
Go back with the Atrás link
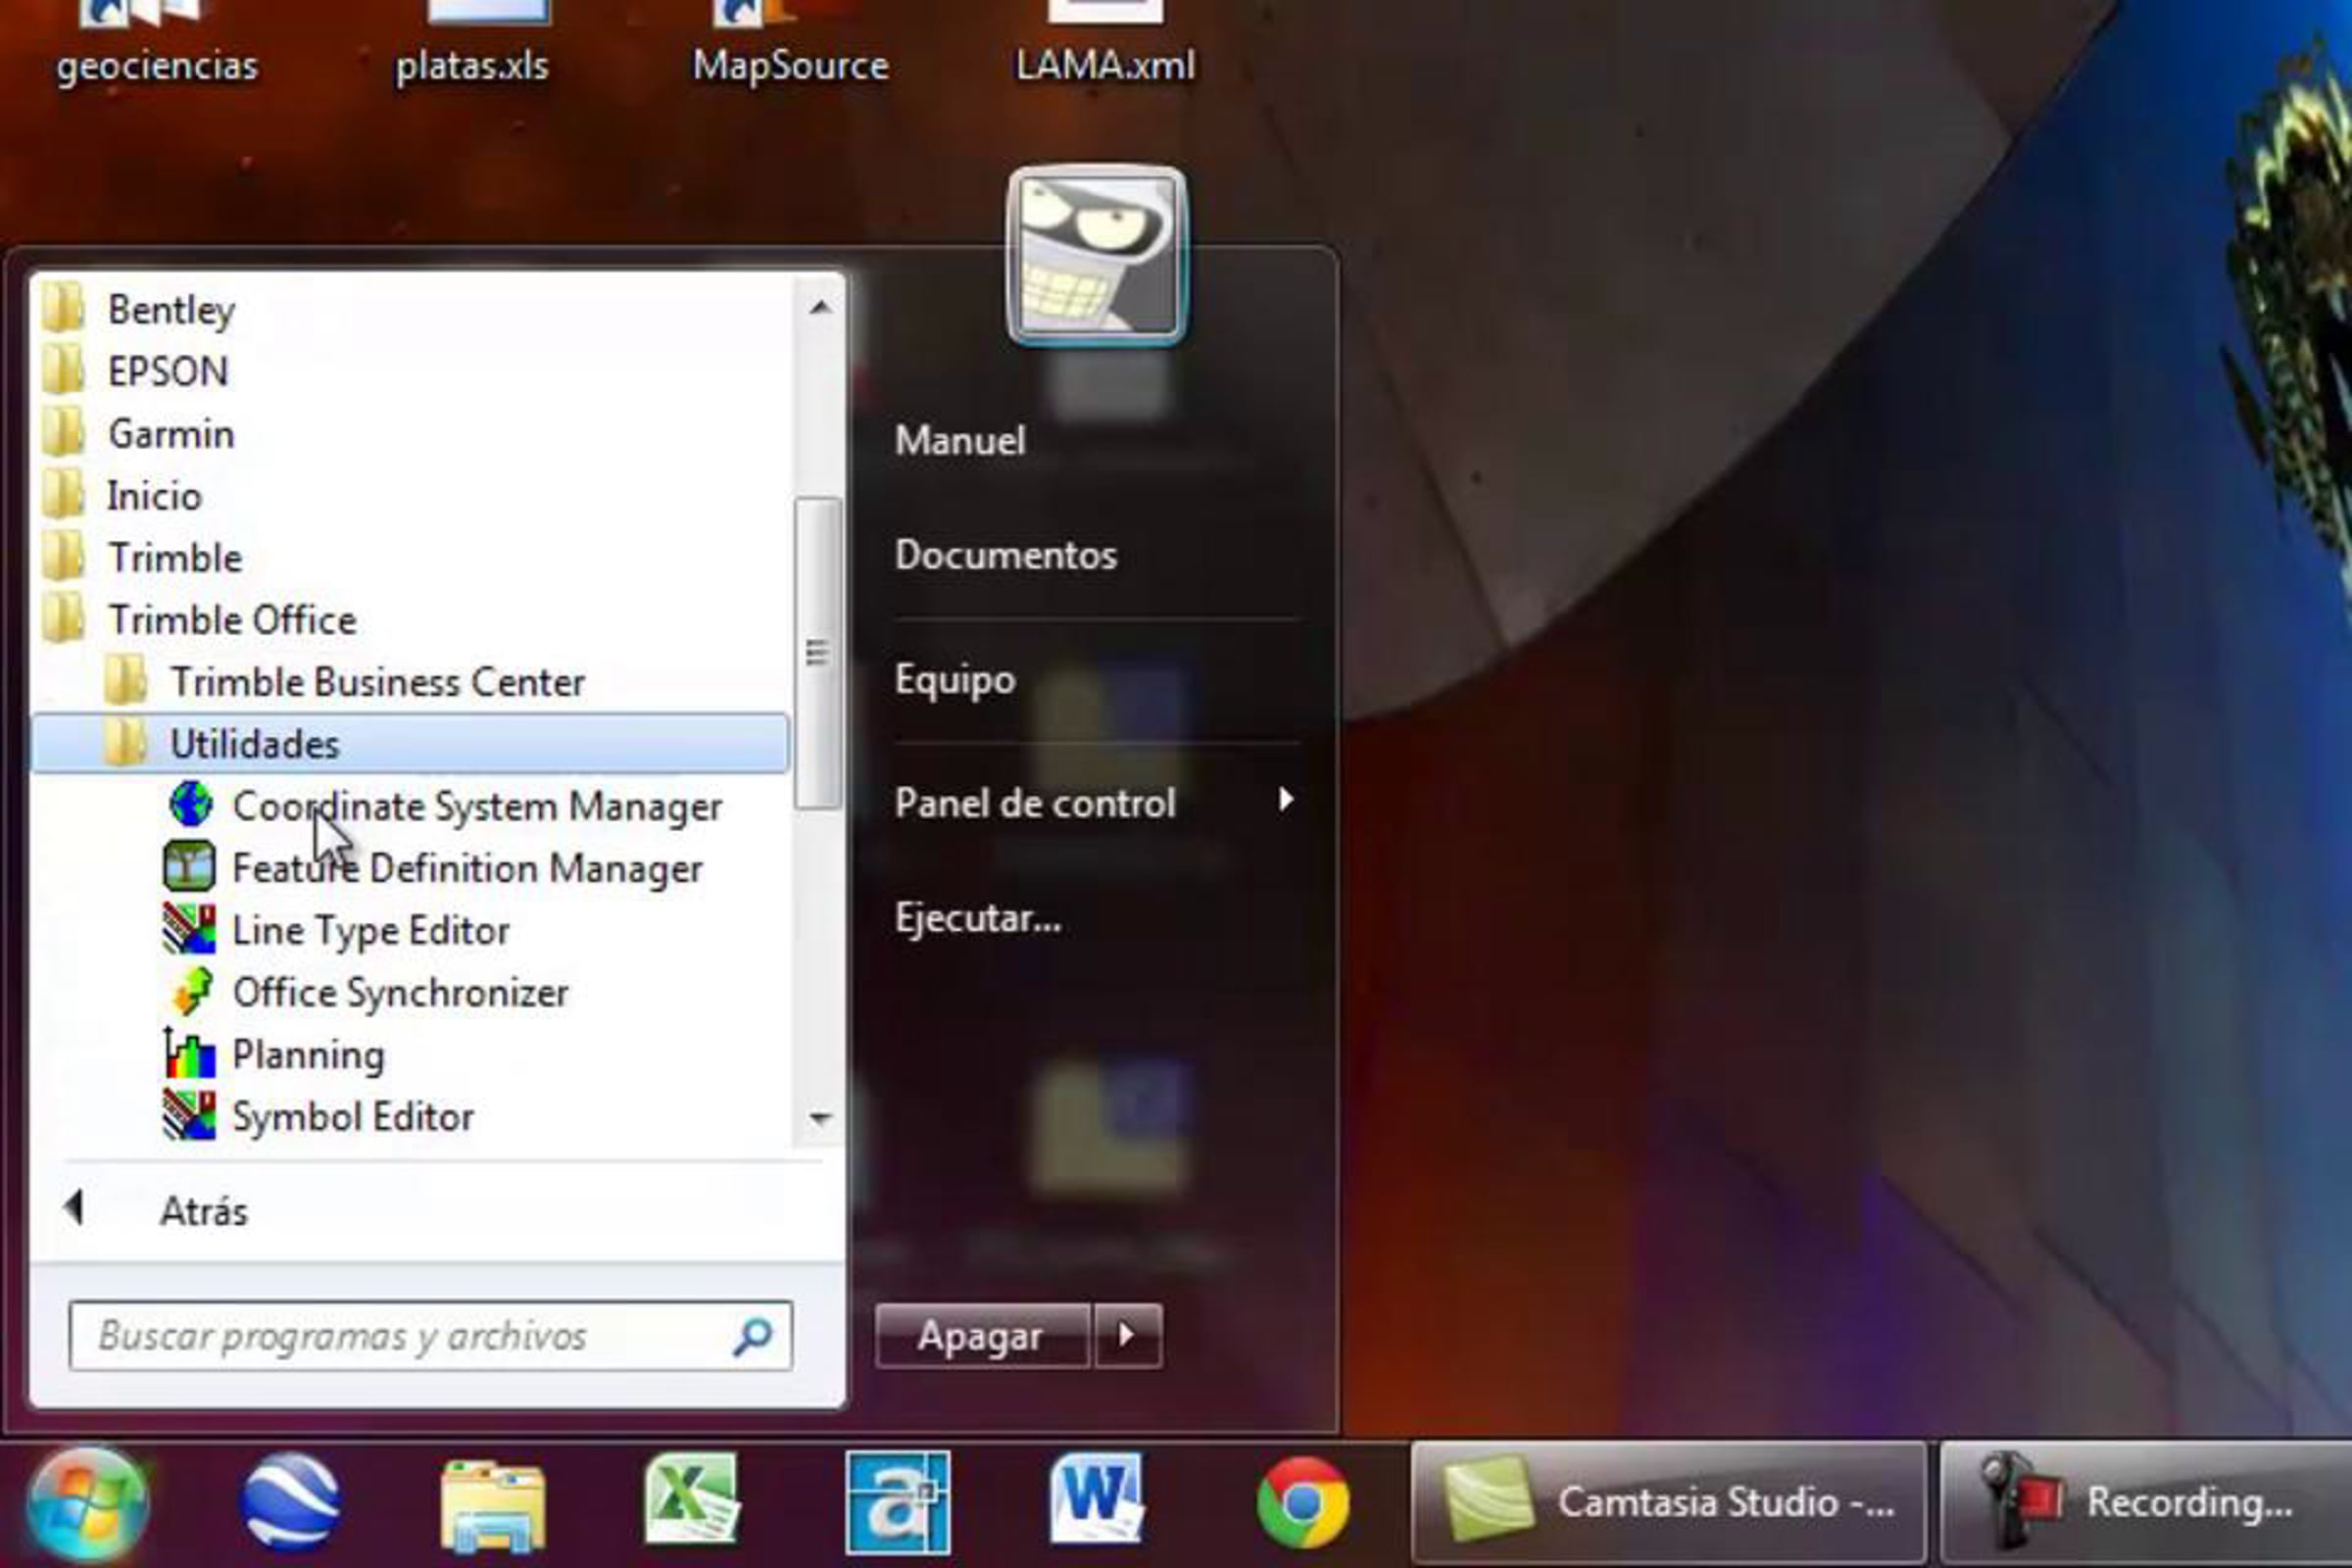coord(204,1211)
